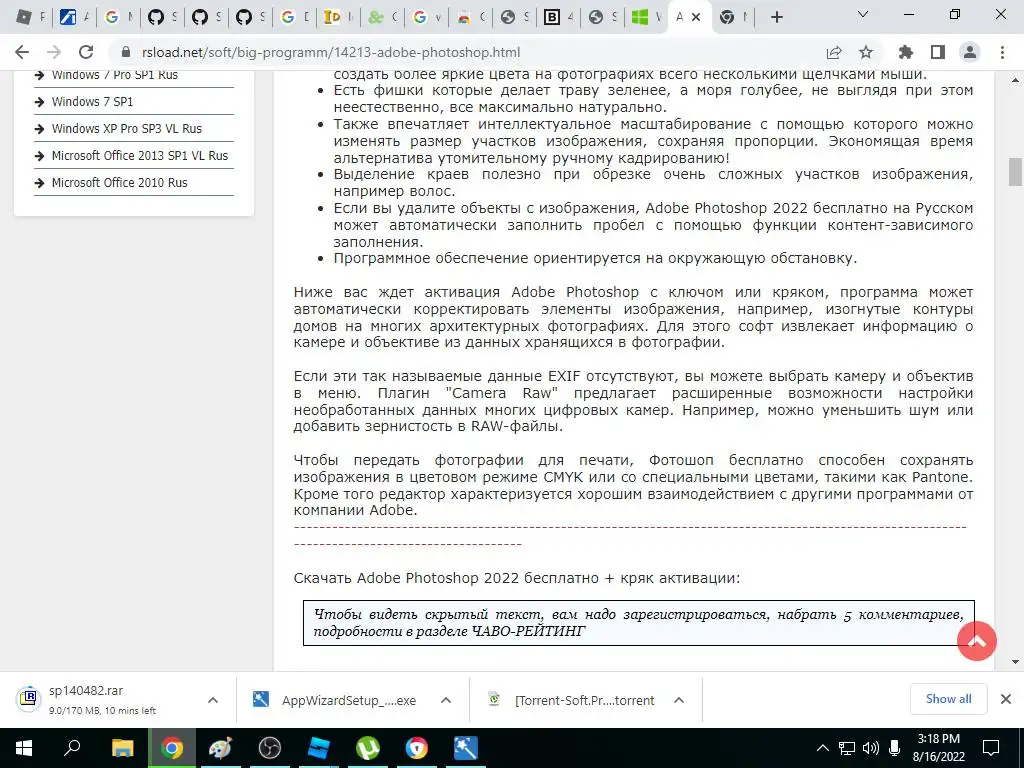The height and width of the screenshot is (768, 1024).
Task: Open taskbar search magnifier
Action: [72, 748]
